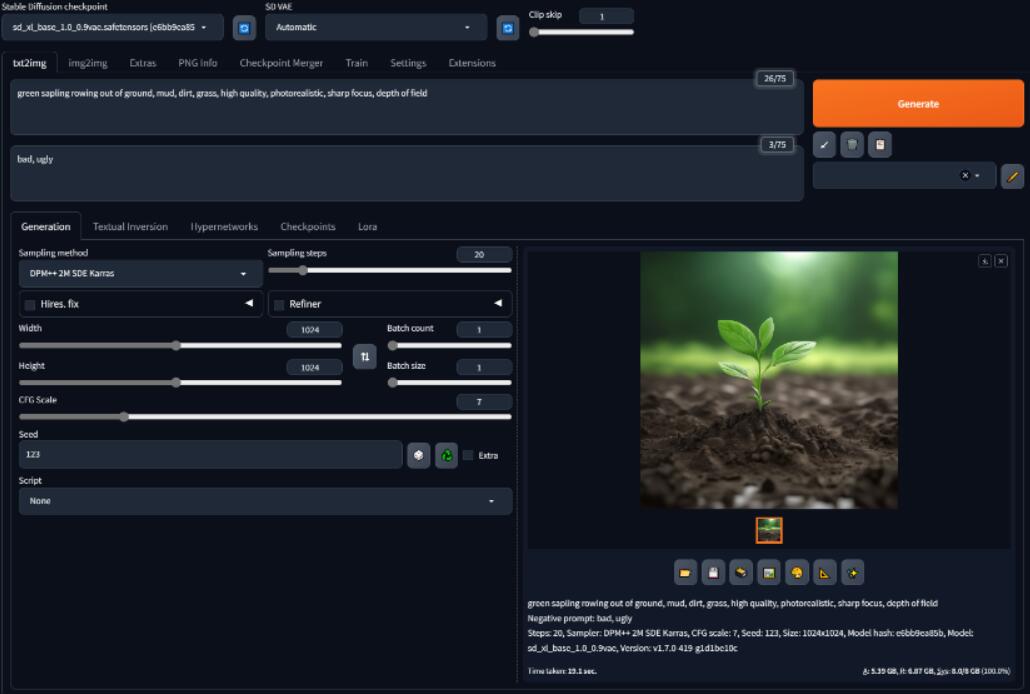Refresh the SD VAE list
The image size is (1030, 694).
click(x=507, y=28)
